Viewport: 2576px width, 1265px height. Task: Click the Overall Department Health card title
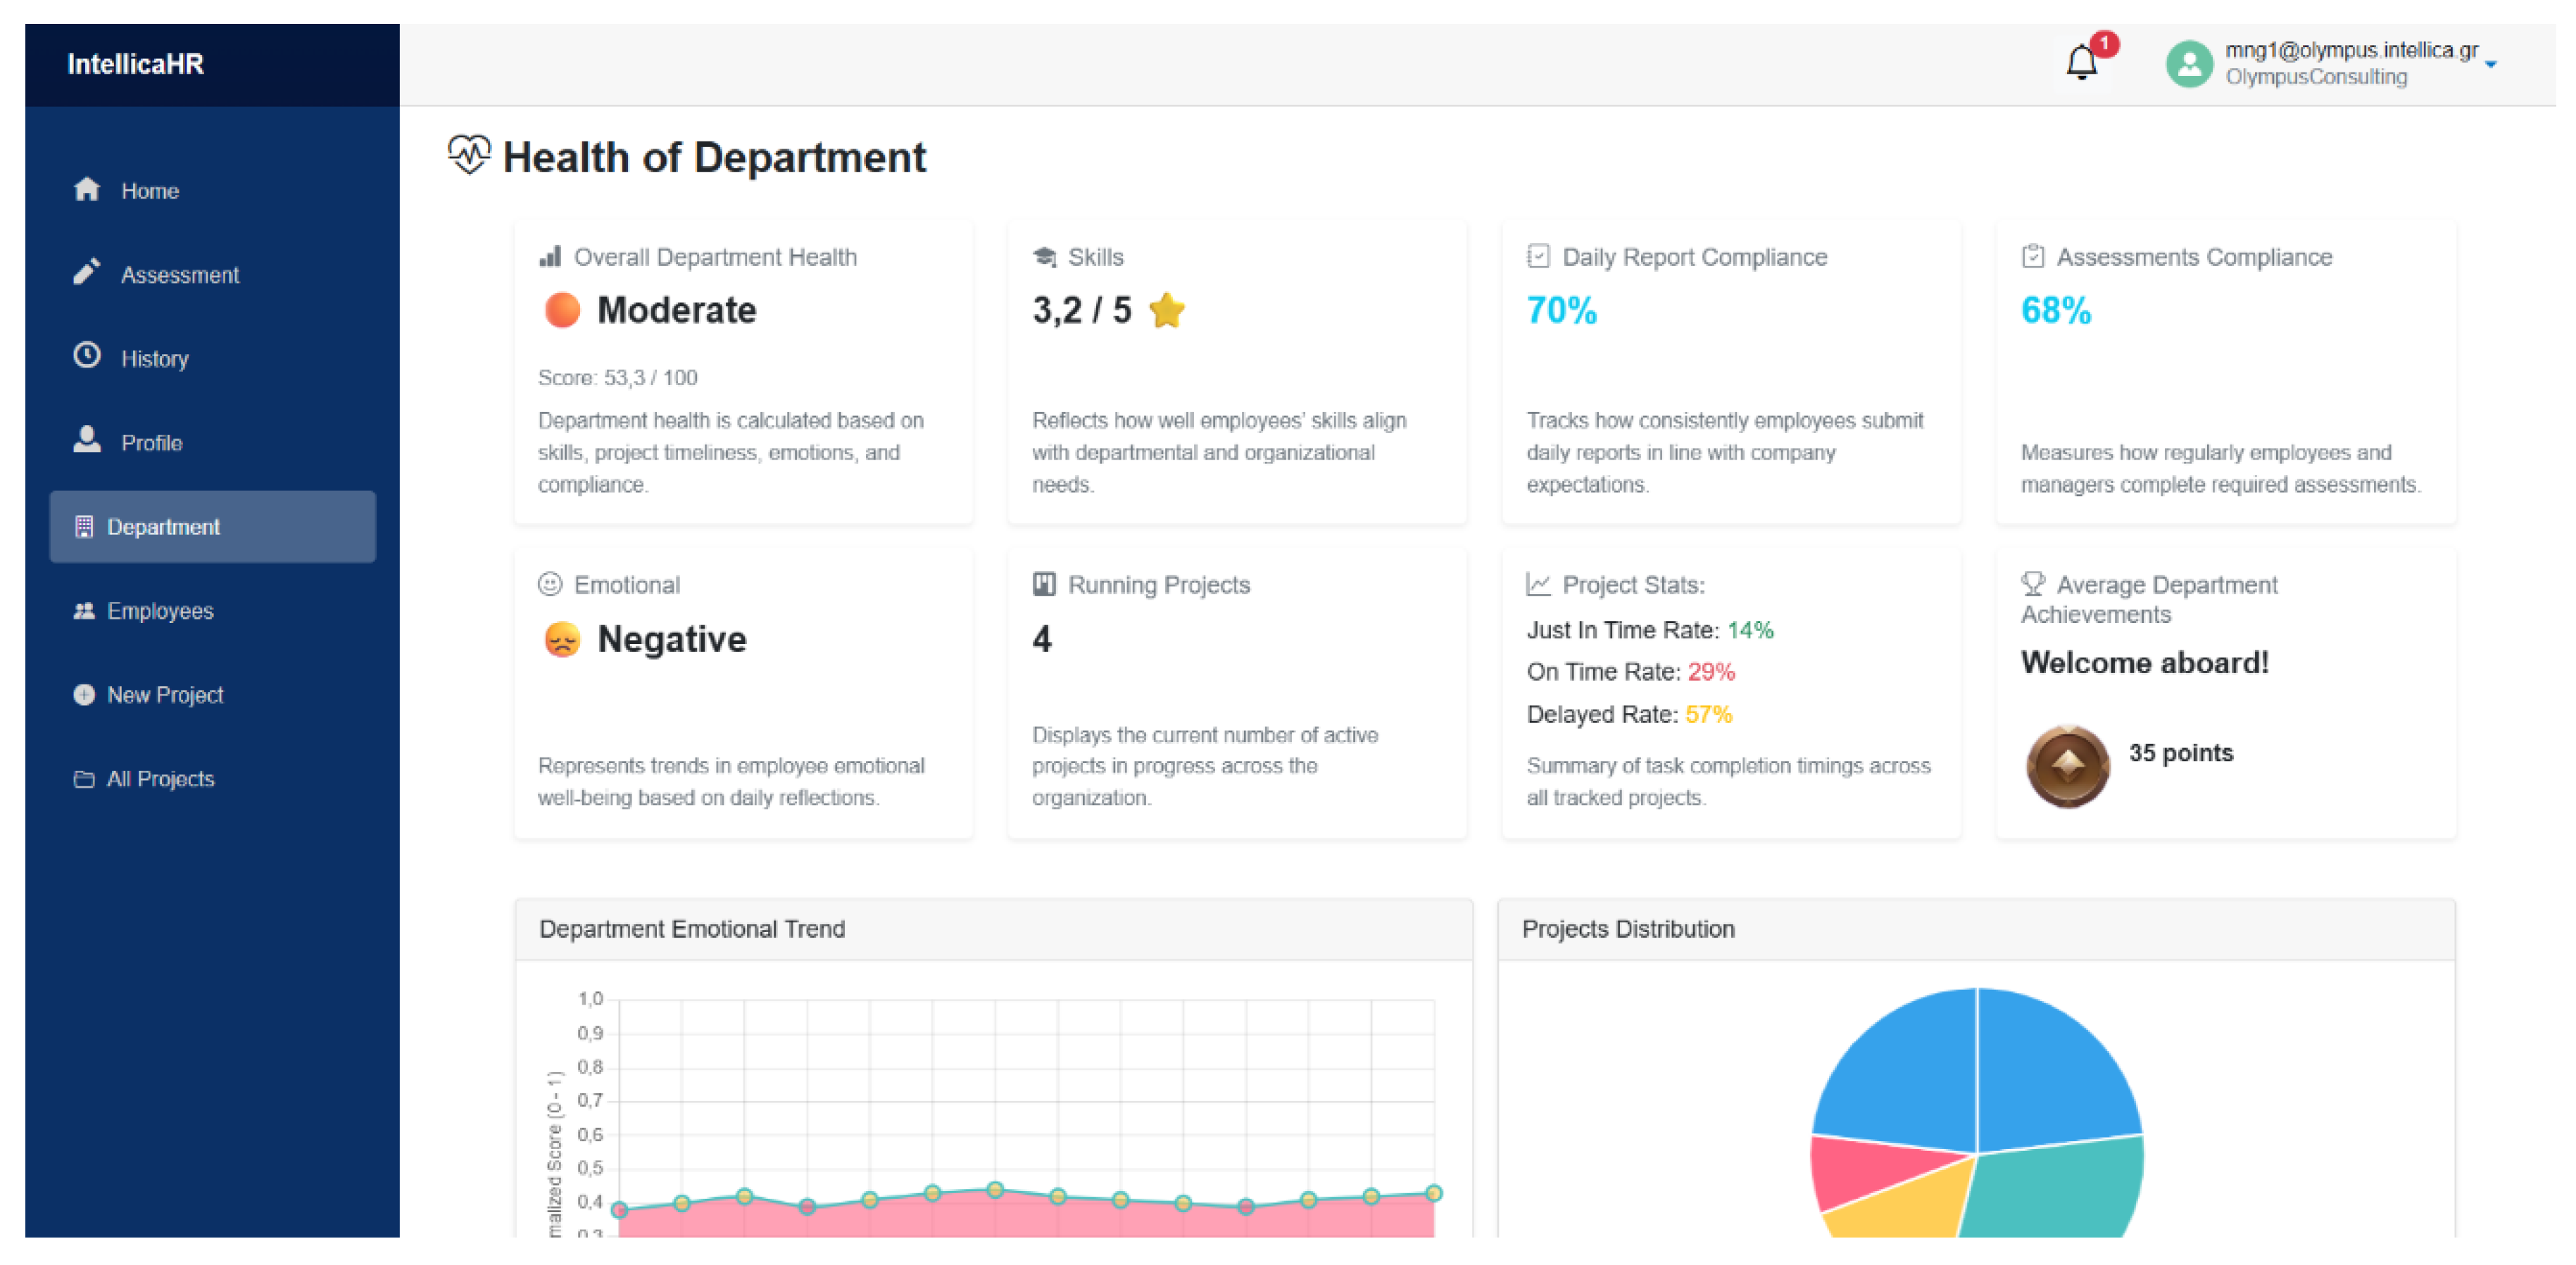[715, 257]
